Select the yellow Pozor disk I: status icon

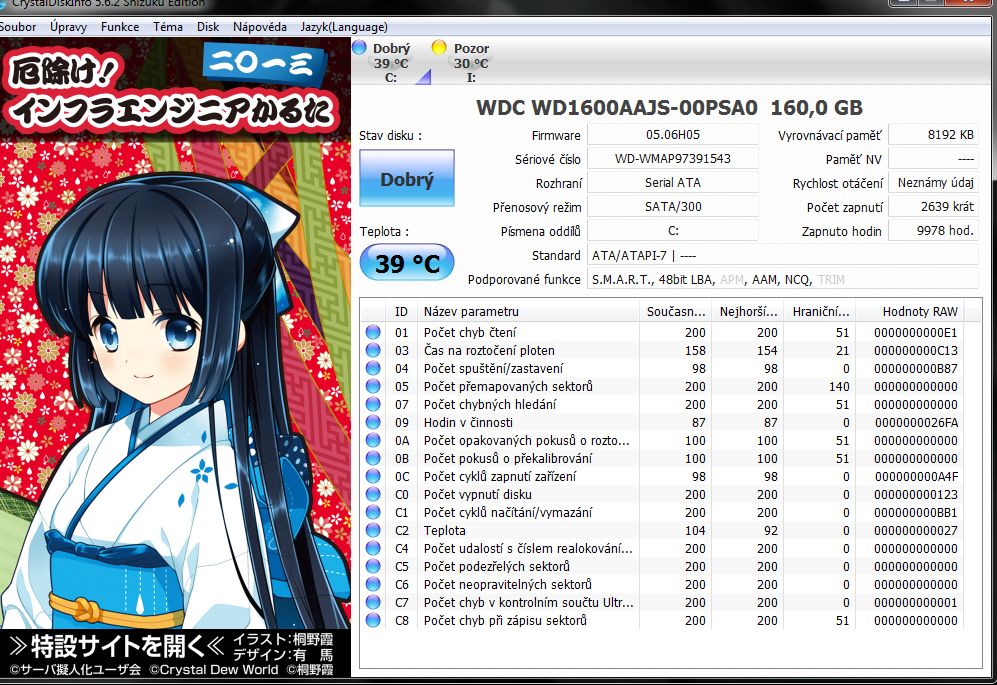[439, 47]
